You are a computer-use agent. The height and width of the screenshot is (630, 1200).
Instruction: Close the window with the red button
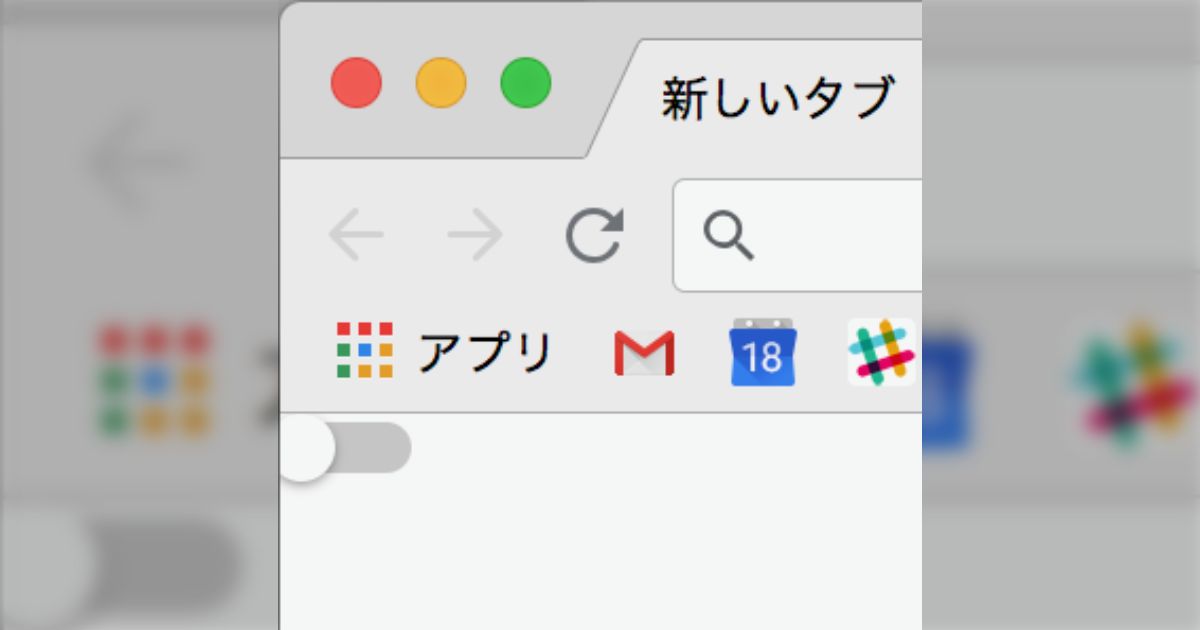point(356,82)
